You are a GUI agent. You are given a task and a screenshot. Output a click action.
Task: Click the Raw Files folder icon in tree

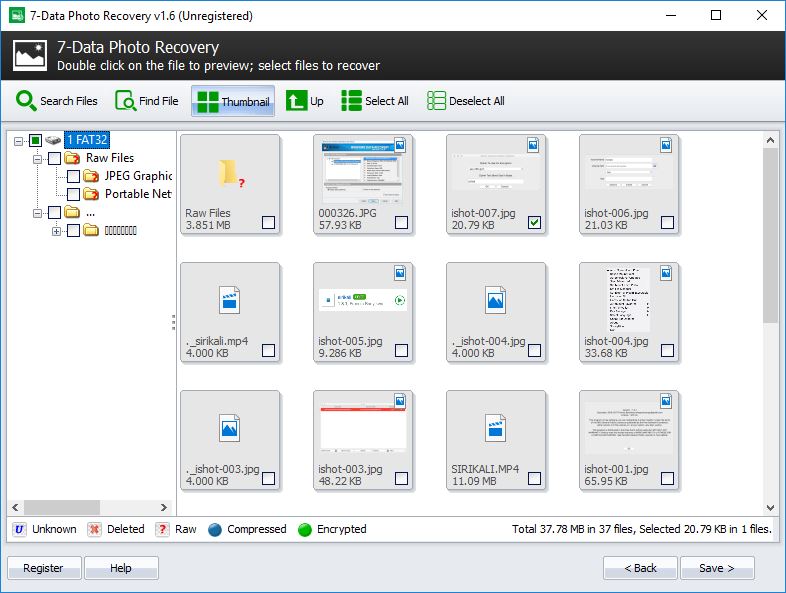[73, 158]
